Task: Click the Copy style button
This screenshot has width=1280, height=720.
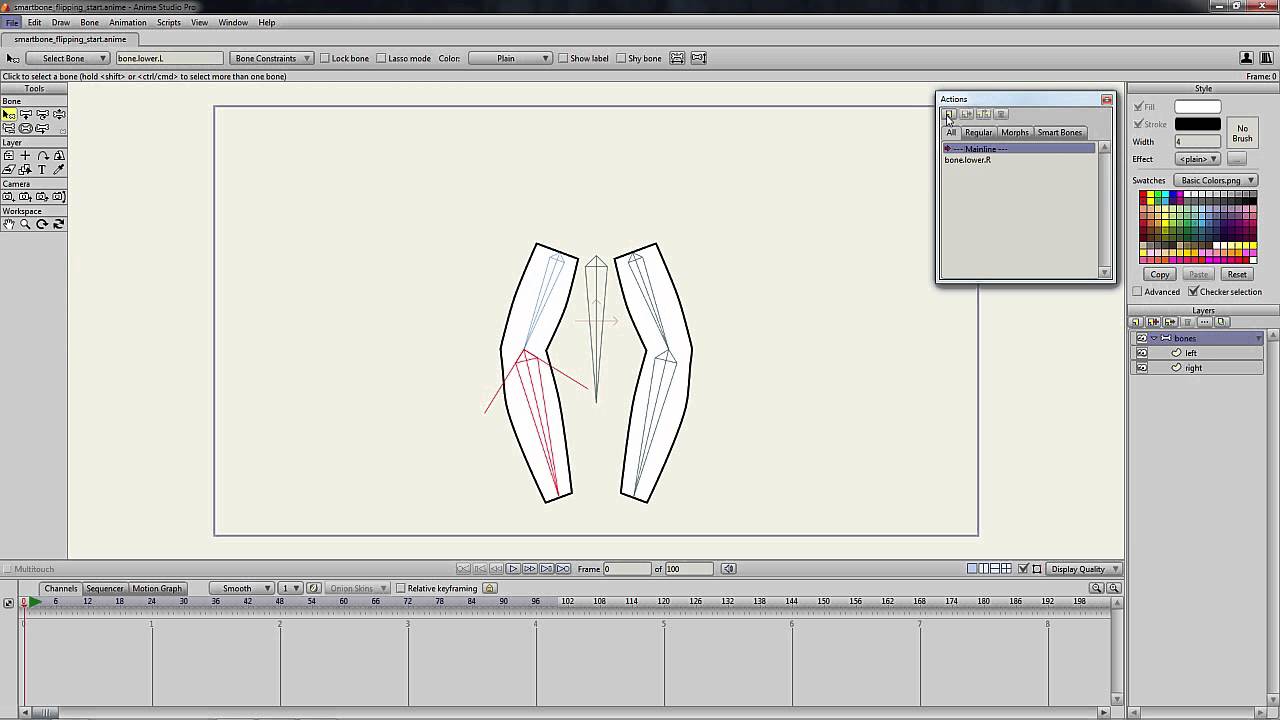Action: [1160, 274]
